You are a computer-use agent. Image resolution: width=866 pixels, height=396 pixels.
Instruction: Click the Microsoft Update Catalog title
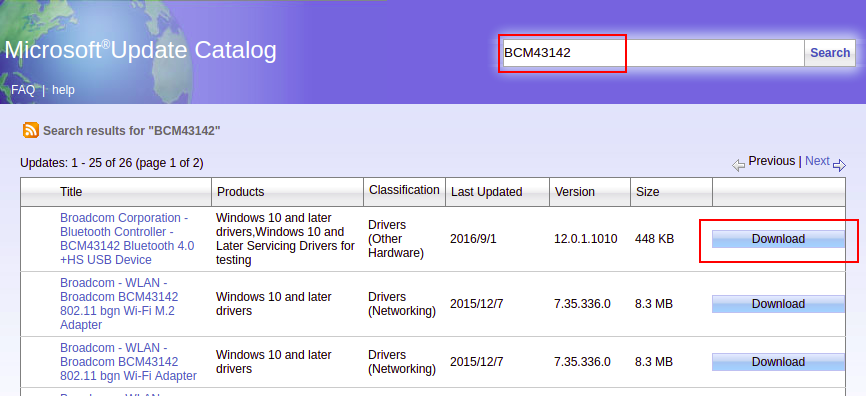click(x=140, y=50)
